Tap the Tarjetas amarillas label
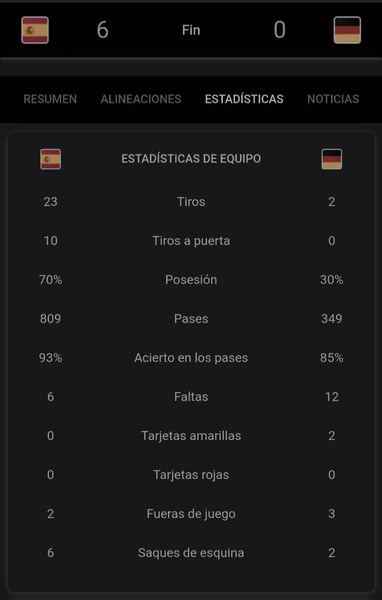Image resolution: width=382 pixels, height=600 pixels. tap(191, 436)
